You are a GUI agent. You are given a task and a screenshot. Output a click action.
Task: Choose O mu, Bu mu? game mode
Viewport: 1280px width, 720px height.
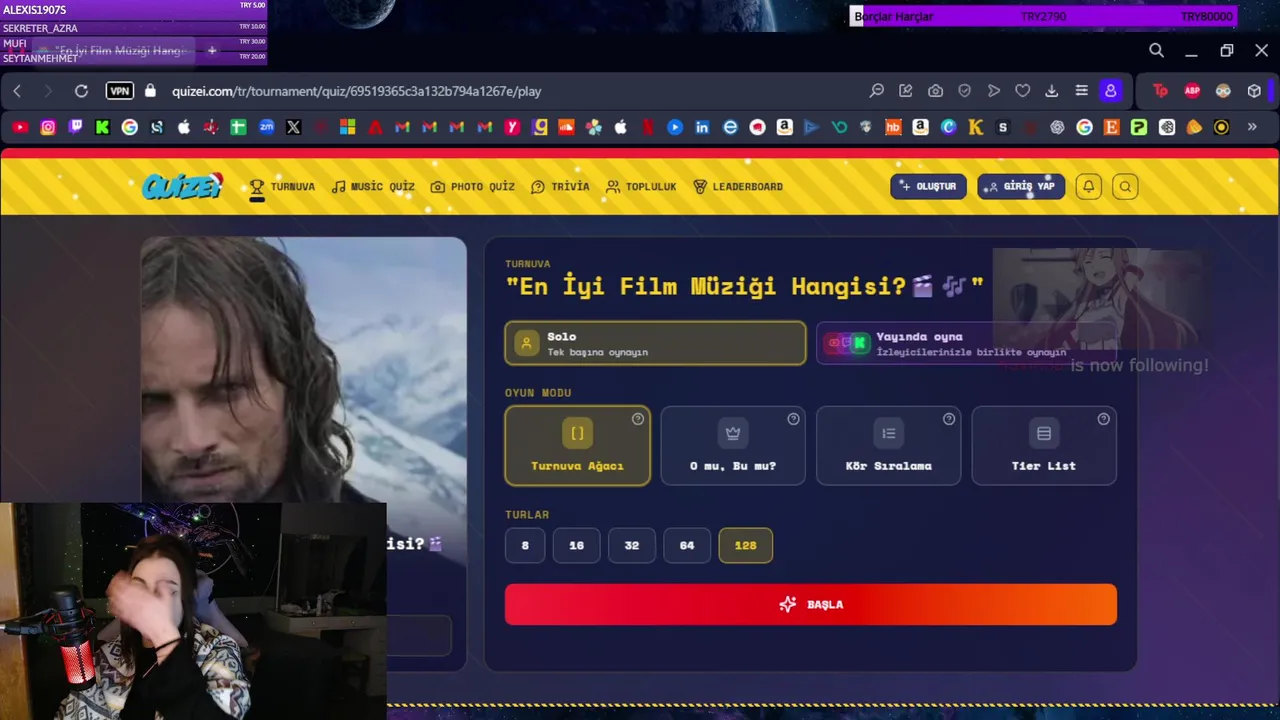point(733,446)
